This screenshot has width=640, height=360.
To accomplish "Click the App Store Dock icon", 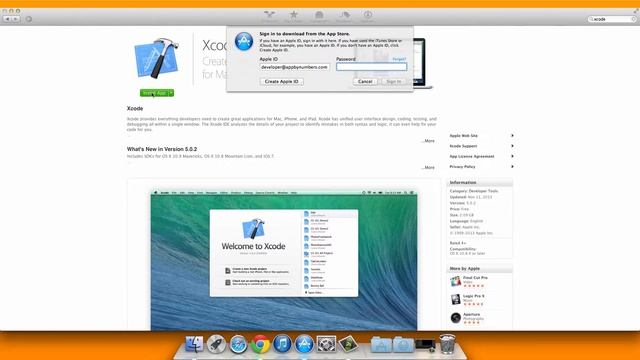I will tap(304, 344).
